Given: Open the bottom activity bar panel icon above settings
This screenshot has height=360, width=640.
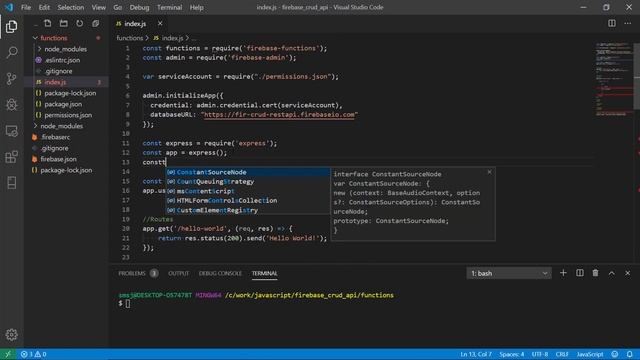Looking at the screenshot, I should 11,183.
